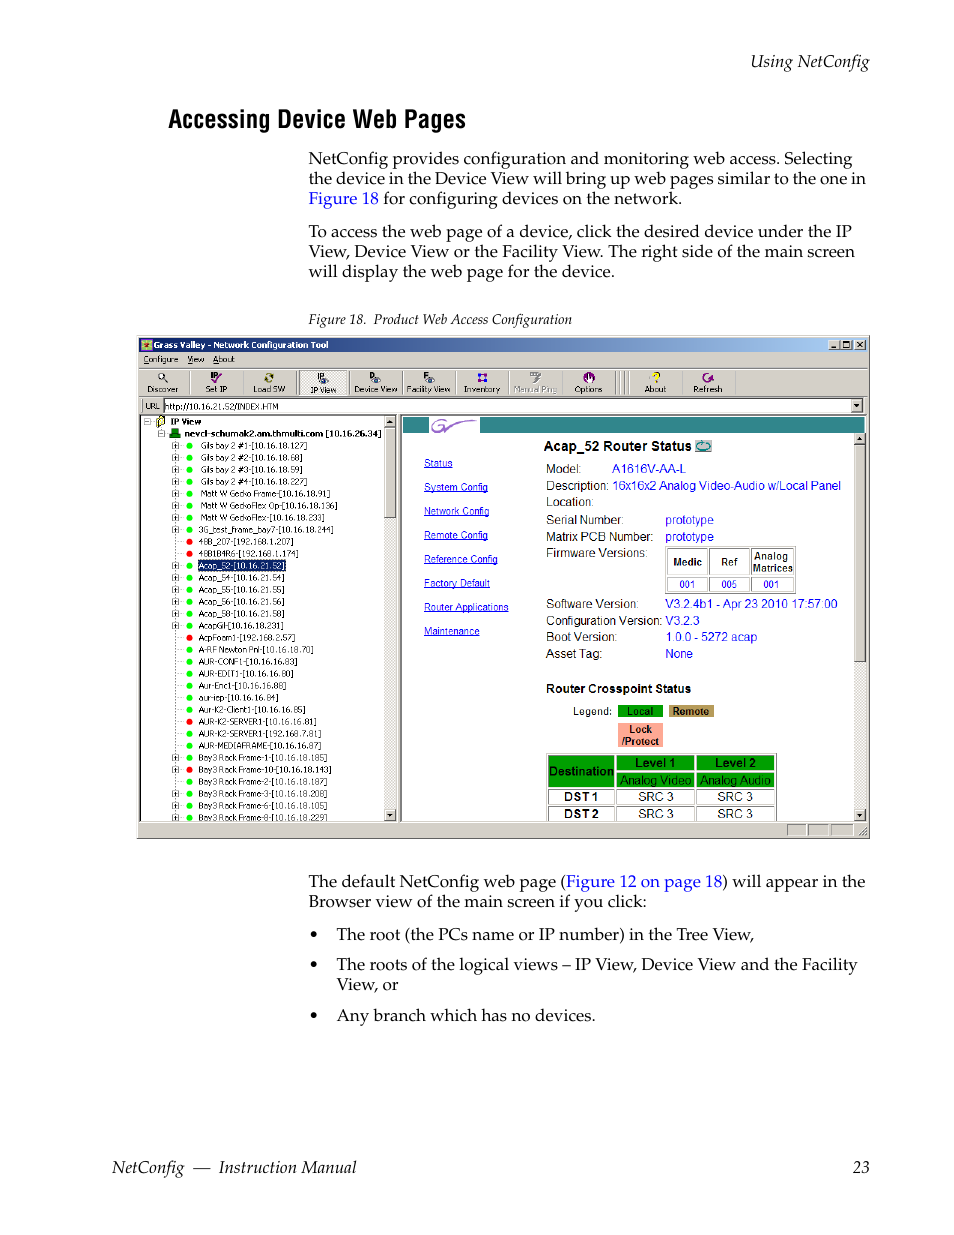
Task: Click DST 1 Level 1 SRC 3 cell
Action: click(x=656, y=797)
